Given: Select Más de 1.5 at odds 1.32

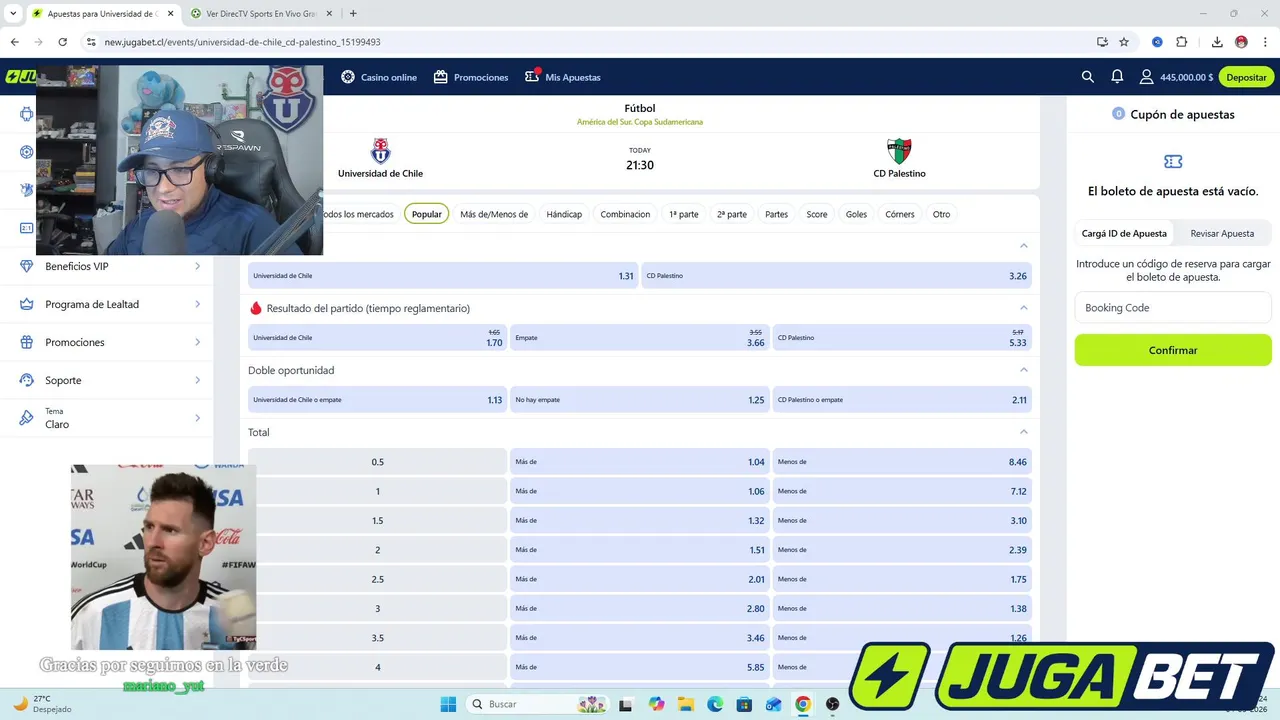Looking at the screenshot, I should [x=639, y=520].
